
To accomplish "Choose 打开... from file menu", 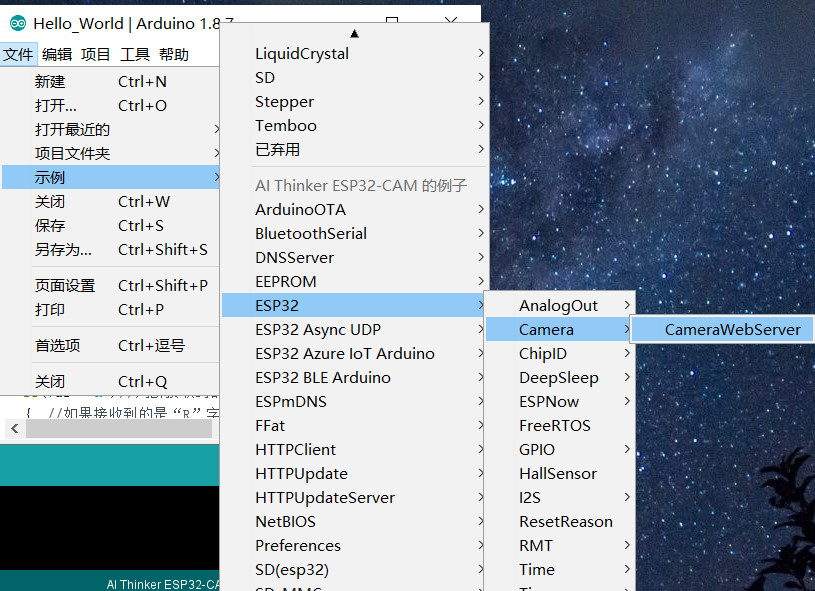I will (x=110, y=106).
